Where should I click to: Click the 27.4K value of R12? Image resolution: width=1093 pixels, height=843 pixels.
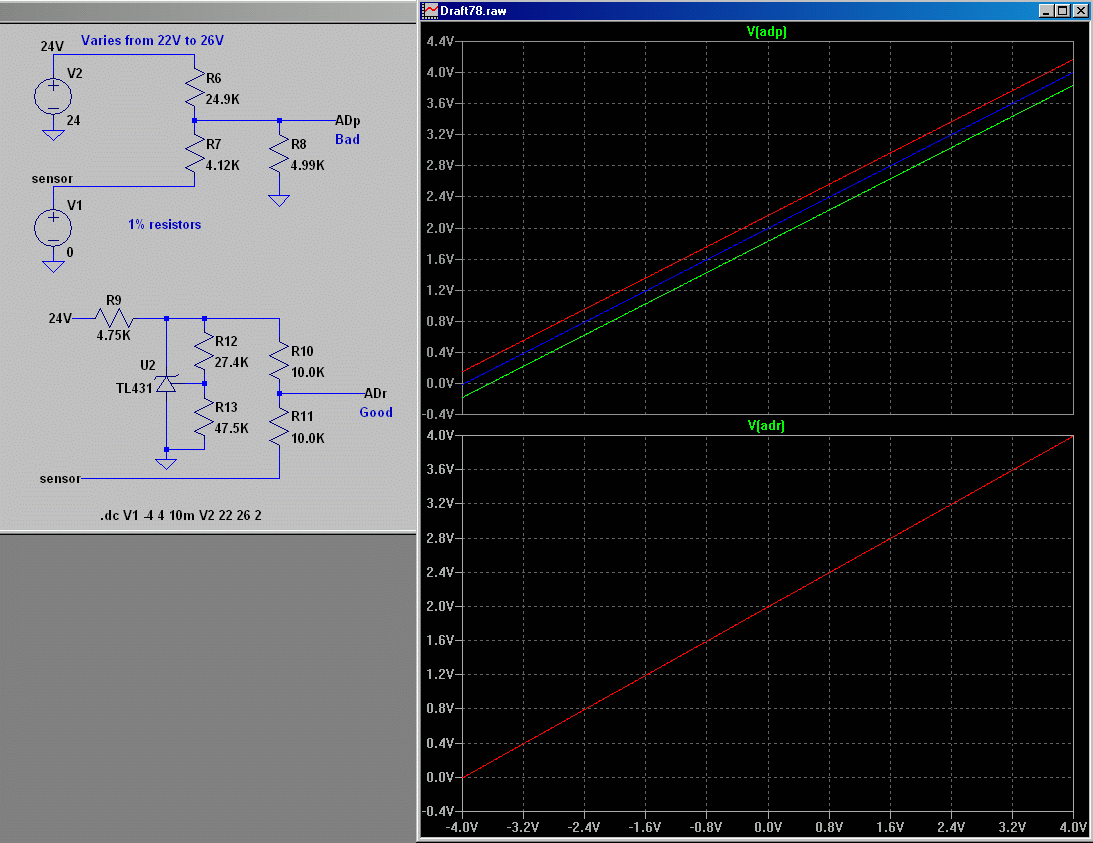[231, 363]
